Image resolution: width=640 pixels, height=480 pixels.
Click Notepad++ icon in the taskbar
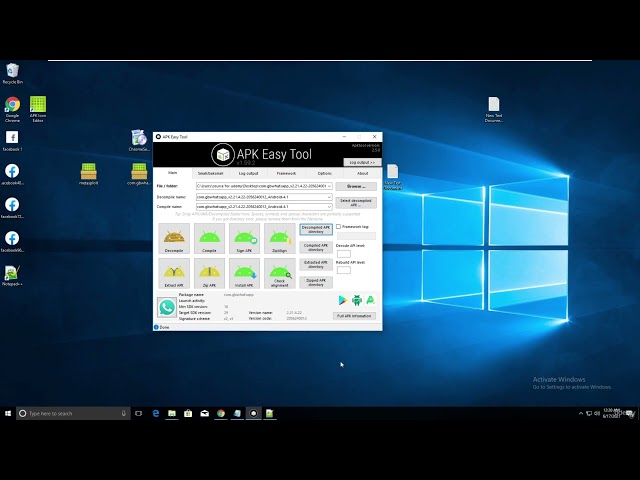[270, 413]
